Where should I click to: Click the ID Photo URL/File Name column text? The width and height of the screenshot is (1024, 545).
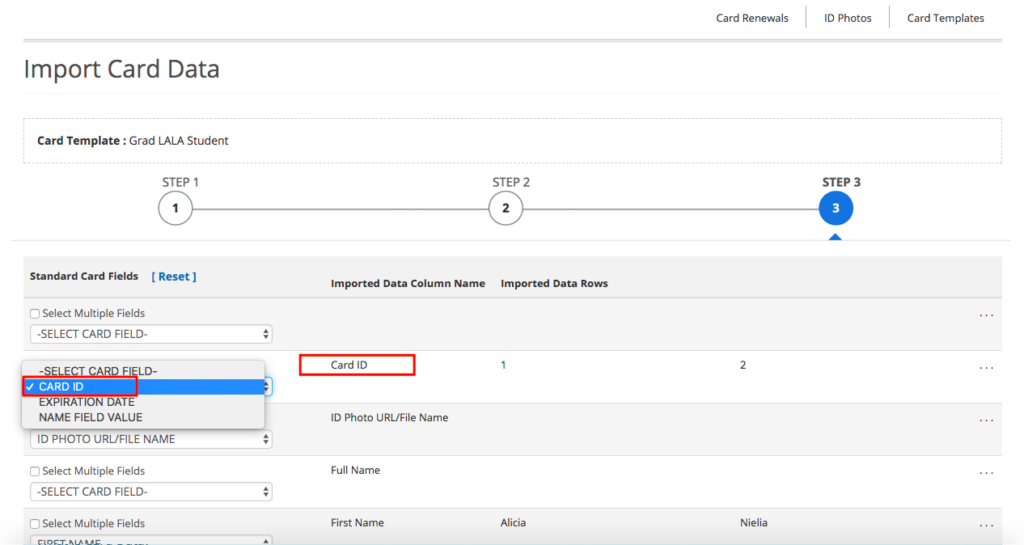click(x=389, y=418)
